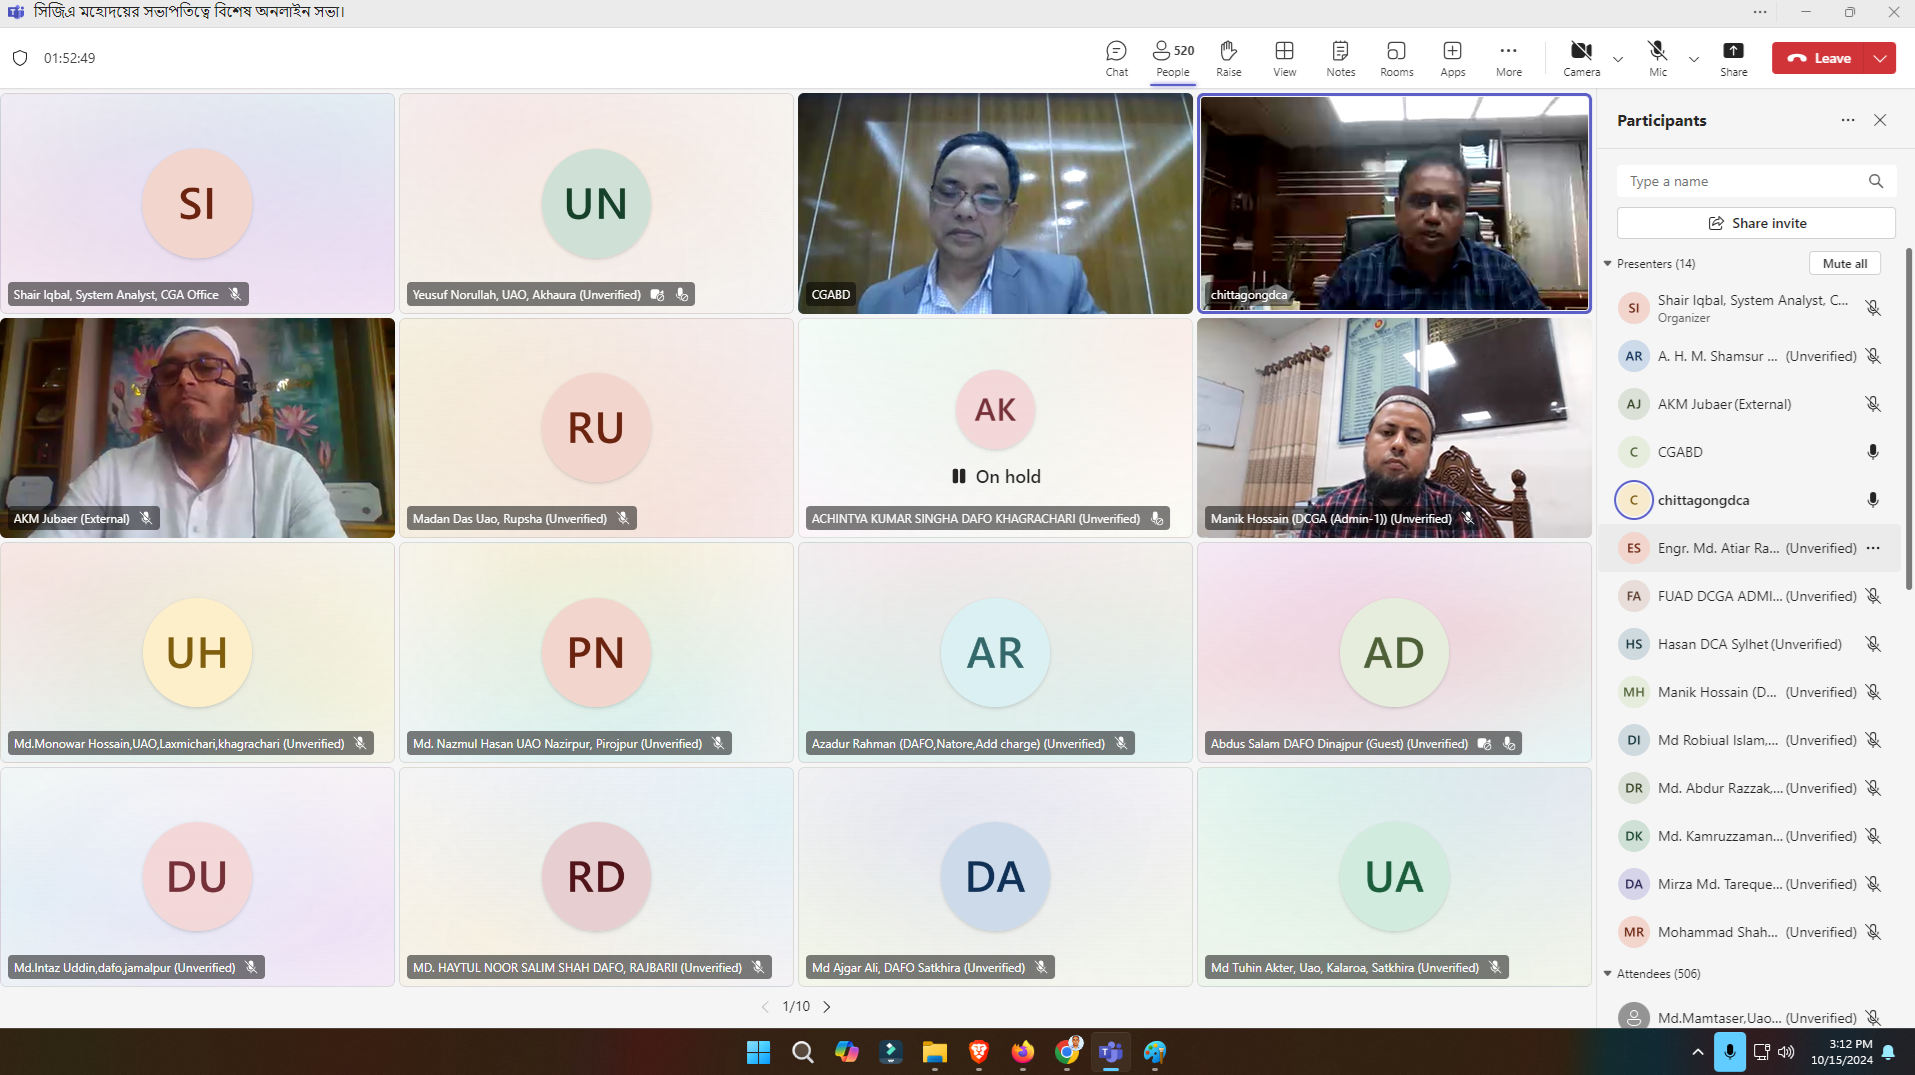Open the Chat panel
The image size is (1915, 1075).
coord(1116,58)
